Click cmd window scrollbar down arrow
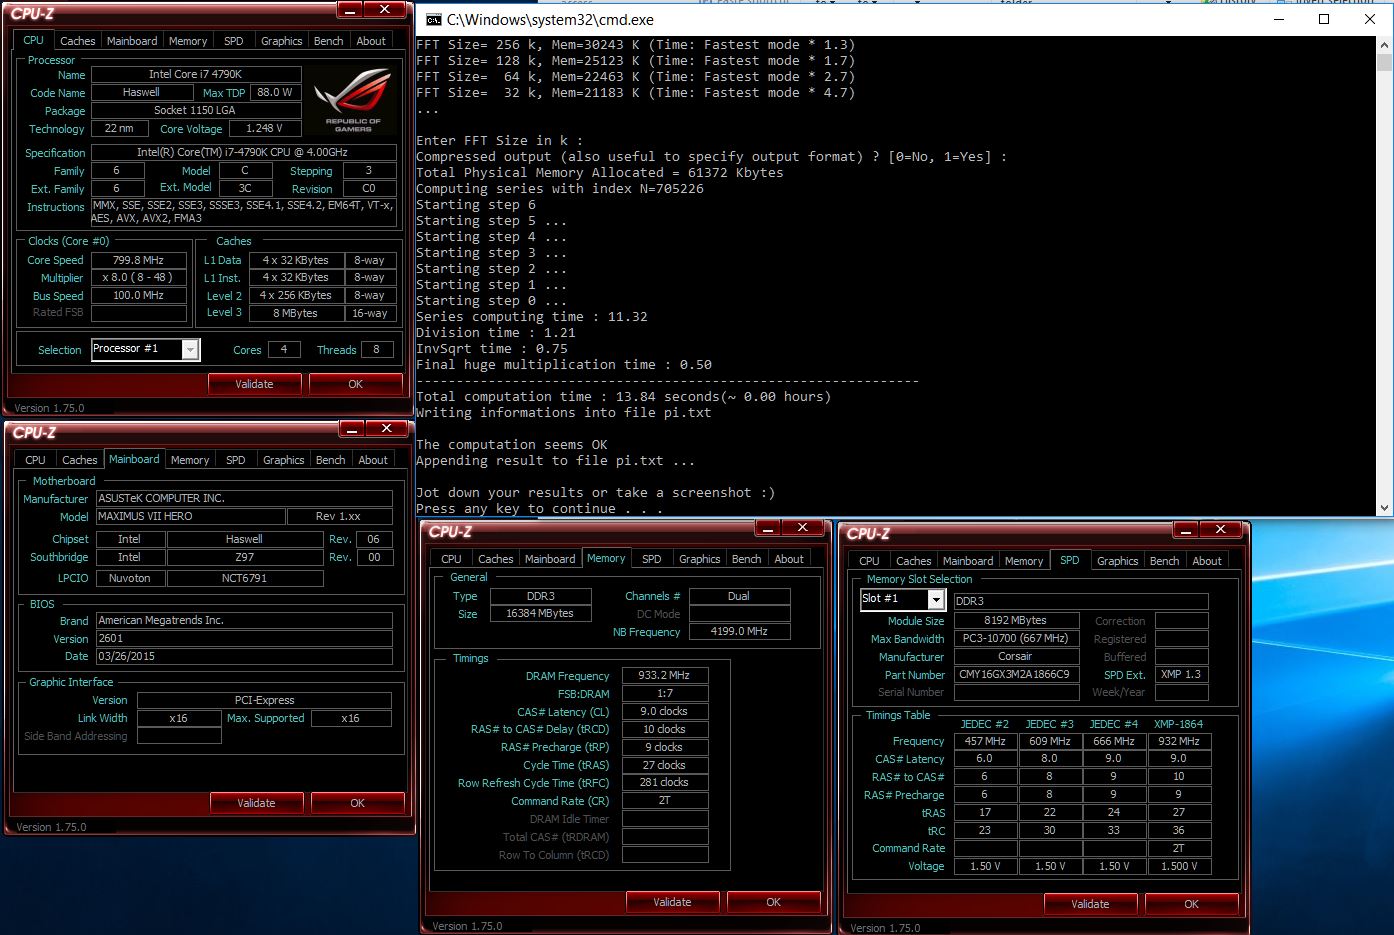The height and width of the screenshot is (935, 1394). pyautogui.click(x=1384, y=507)
